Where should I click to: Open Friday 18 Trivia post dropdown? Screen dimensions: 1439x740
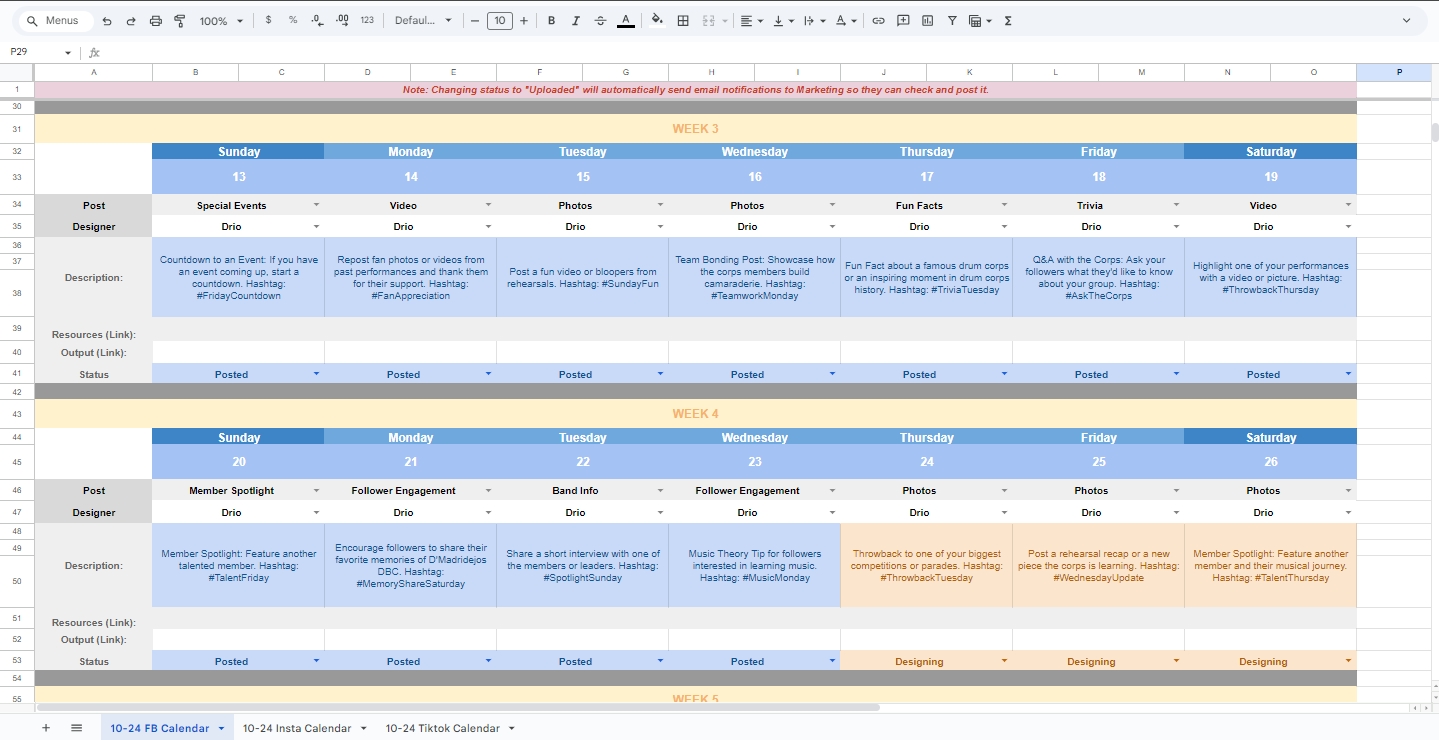pyautogui.click(x=1176, y=205)
